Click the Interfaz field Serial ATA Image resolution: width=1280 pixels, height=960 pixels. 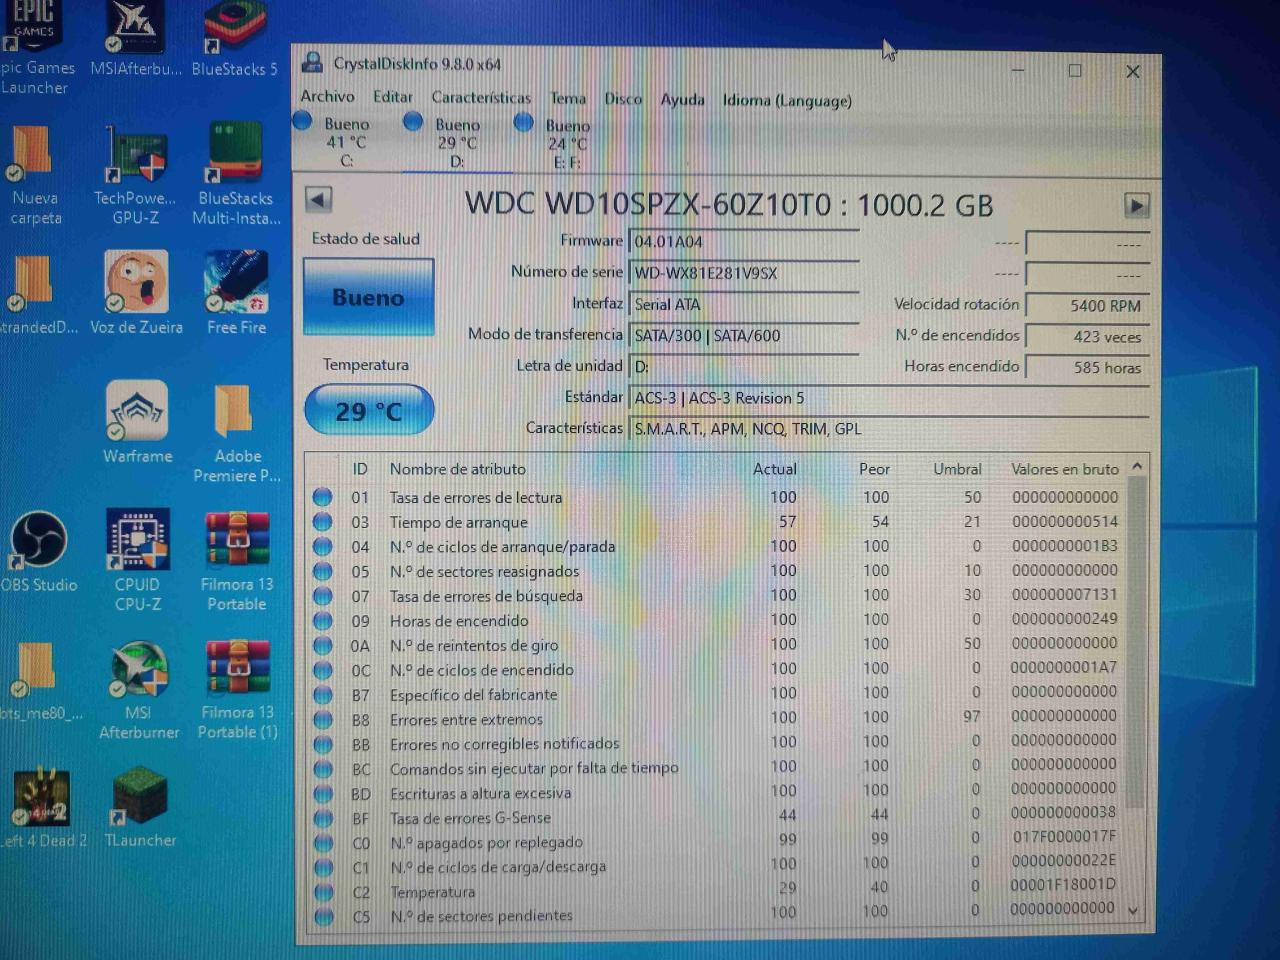click(x=745, y=304)
